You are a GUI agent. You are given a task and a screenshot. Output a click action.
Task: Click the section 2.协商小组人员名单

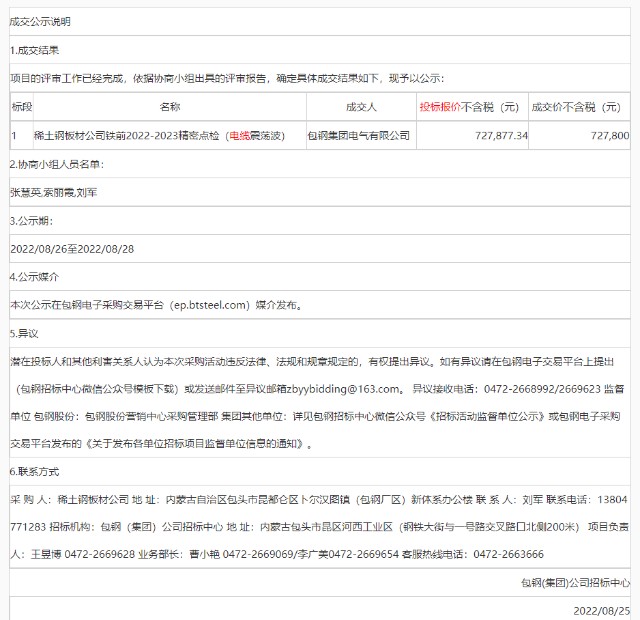tap(57, 164)
